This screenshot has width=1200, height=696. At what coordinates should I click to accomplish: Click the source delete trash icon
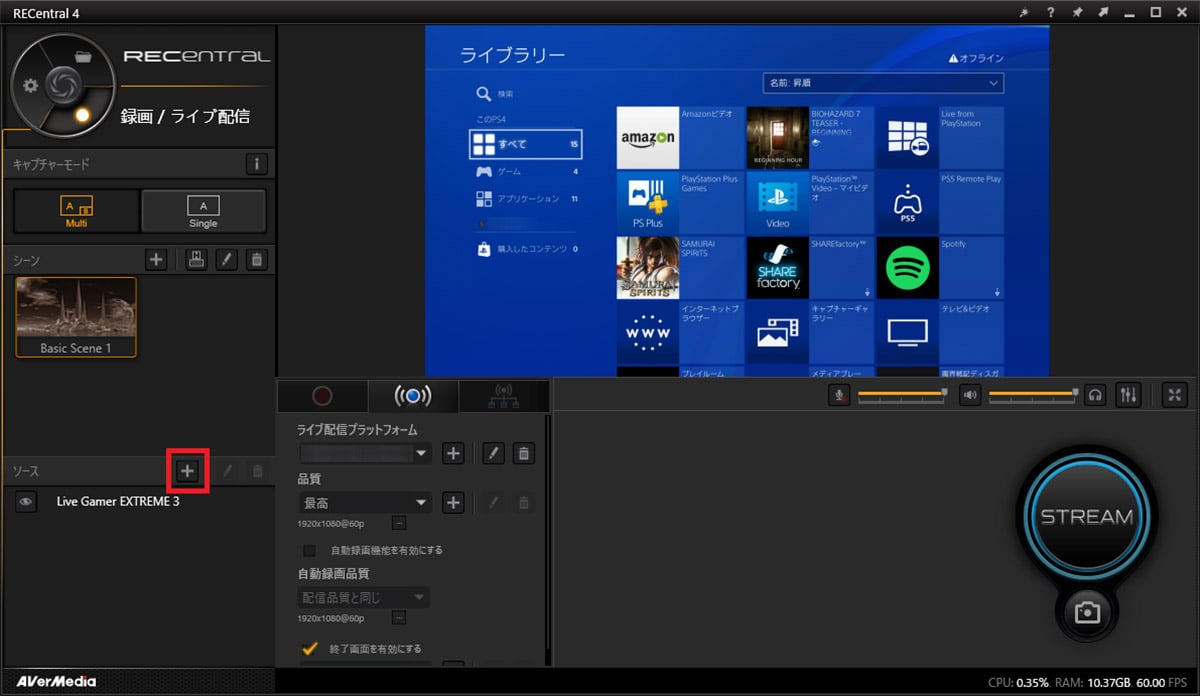tap(257, 470)
